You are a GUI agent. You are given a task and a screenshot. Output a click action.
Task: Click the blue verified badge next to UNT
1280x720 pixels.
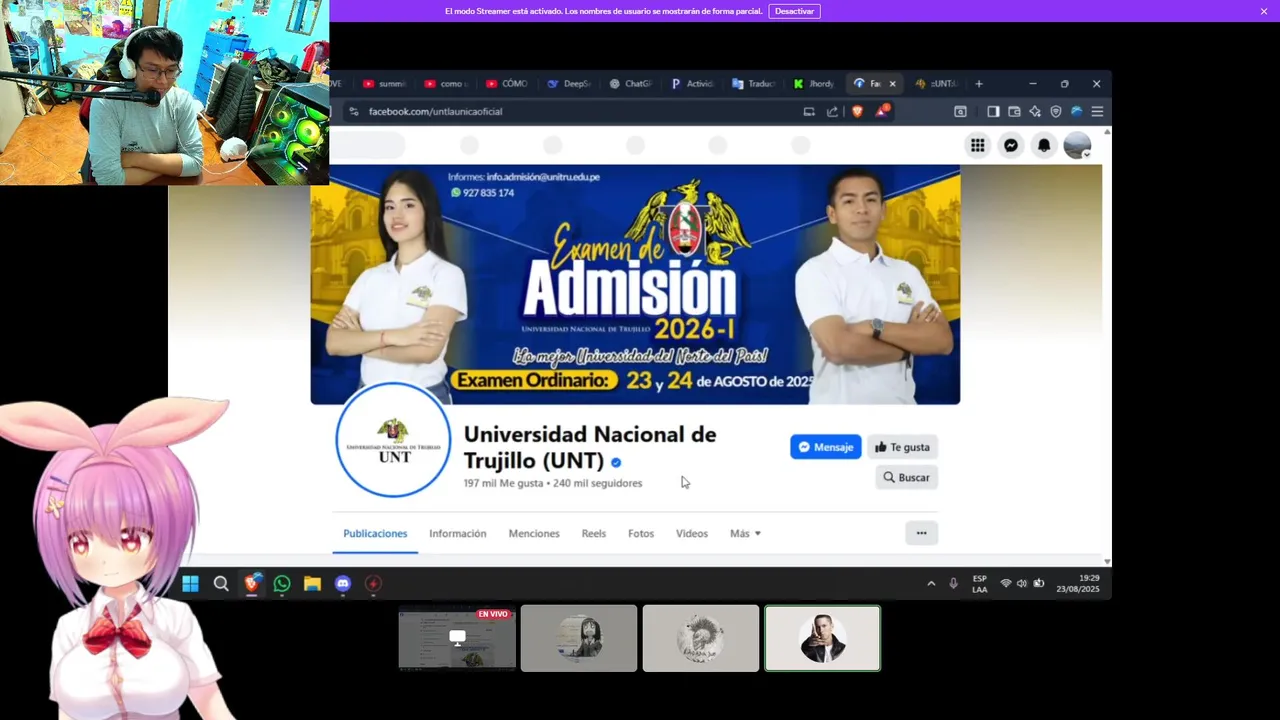pos(616,462)
